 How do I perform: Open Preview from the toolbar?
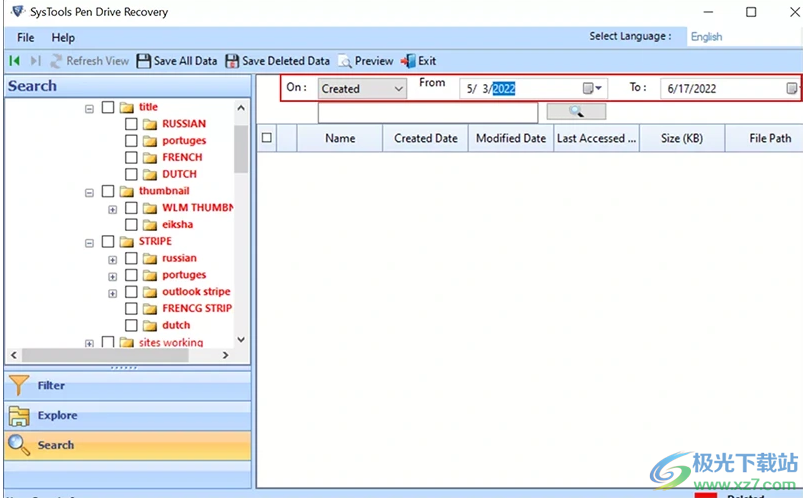(x=366, y=61)
